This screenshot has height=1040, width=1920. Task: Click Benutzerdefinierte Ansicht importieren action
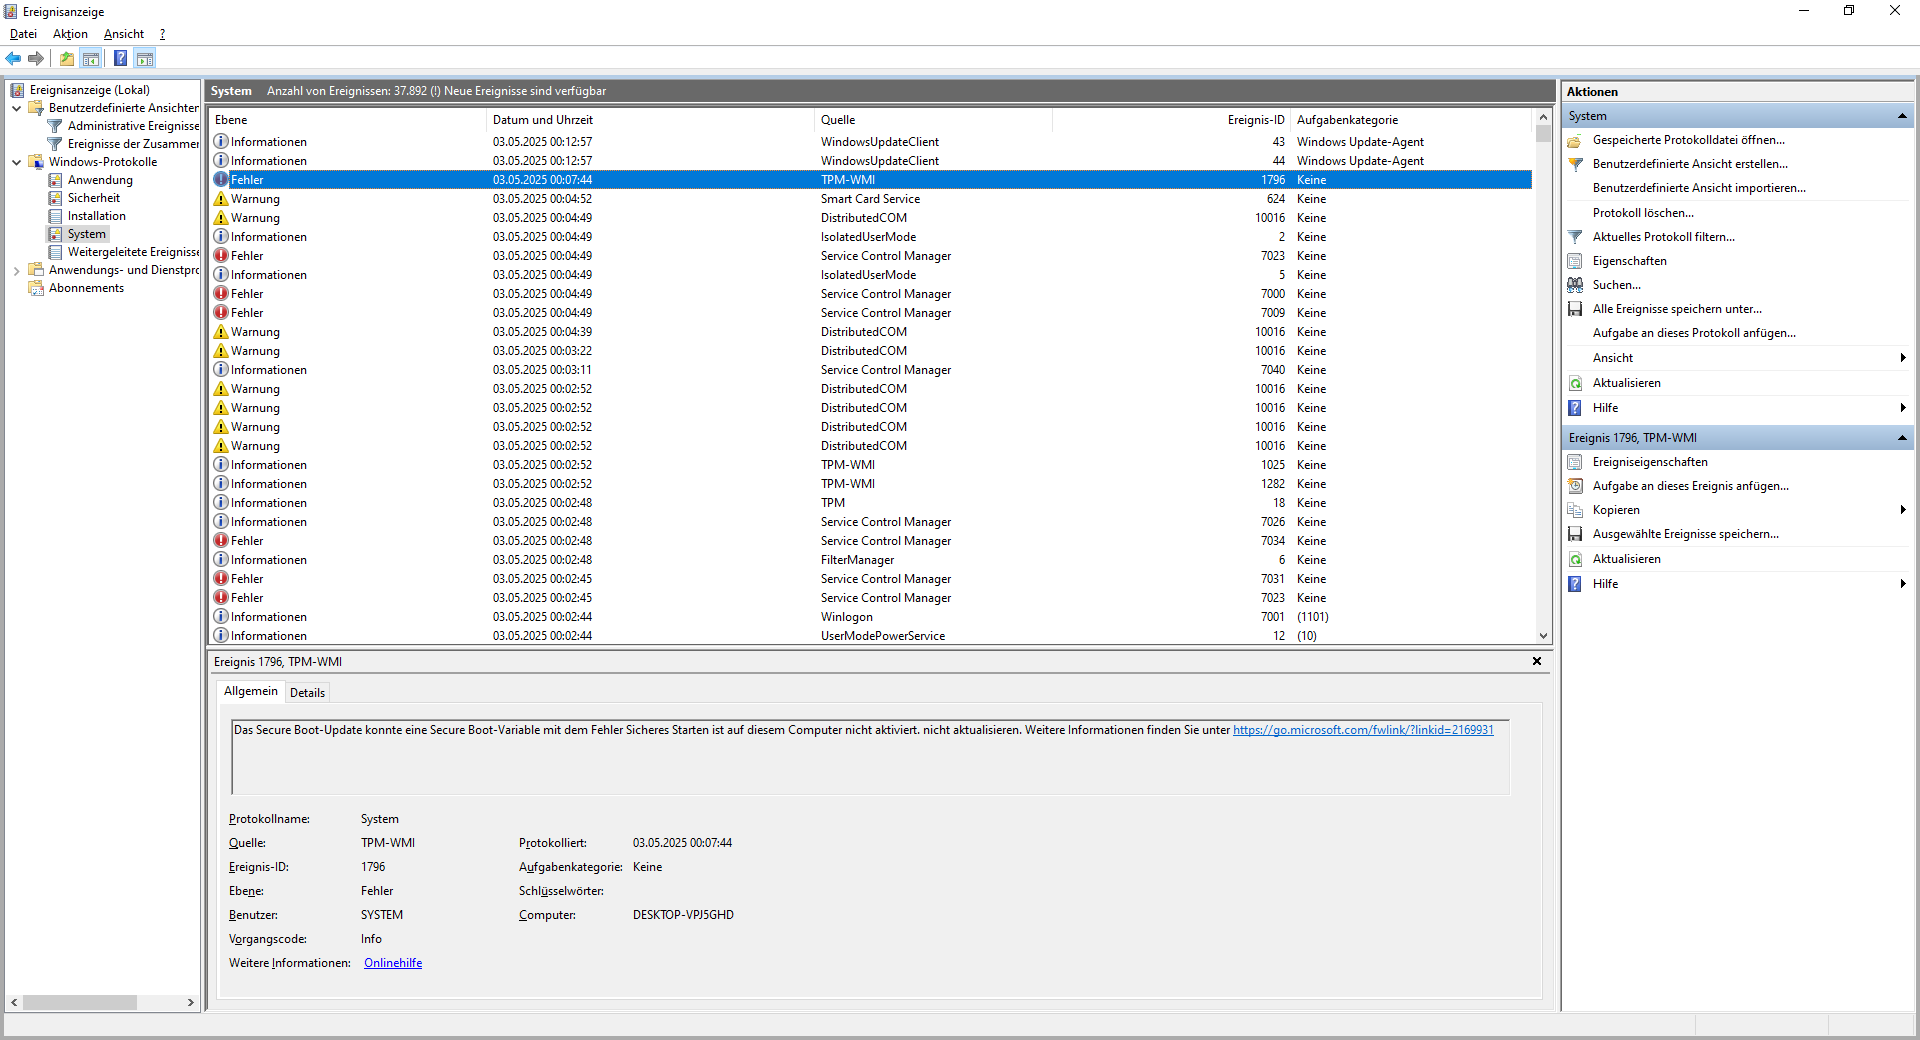[x=1699, y=188]
